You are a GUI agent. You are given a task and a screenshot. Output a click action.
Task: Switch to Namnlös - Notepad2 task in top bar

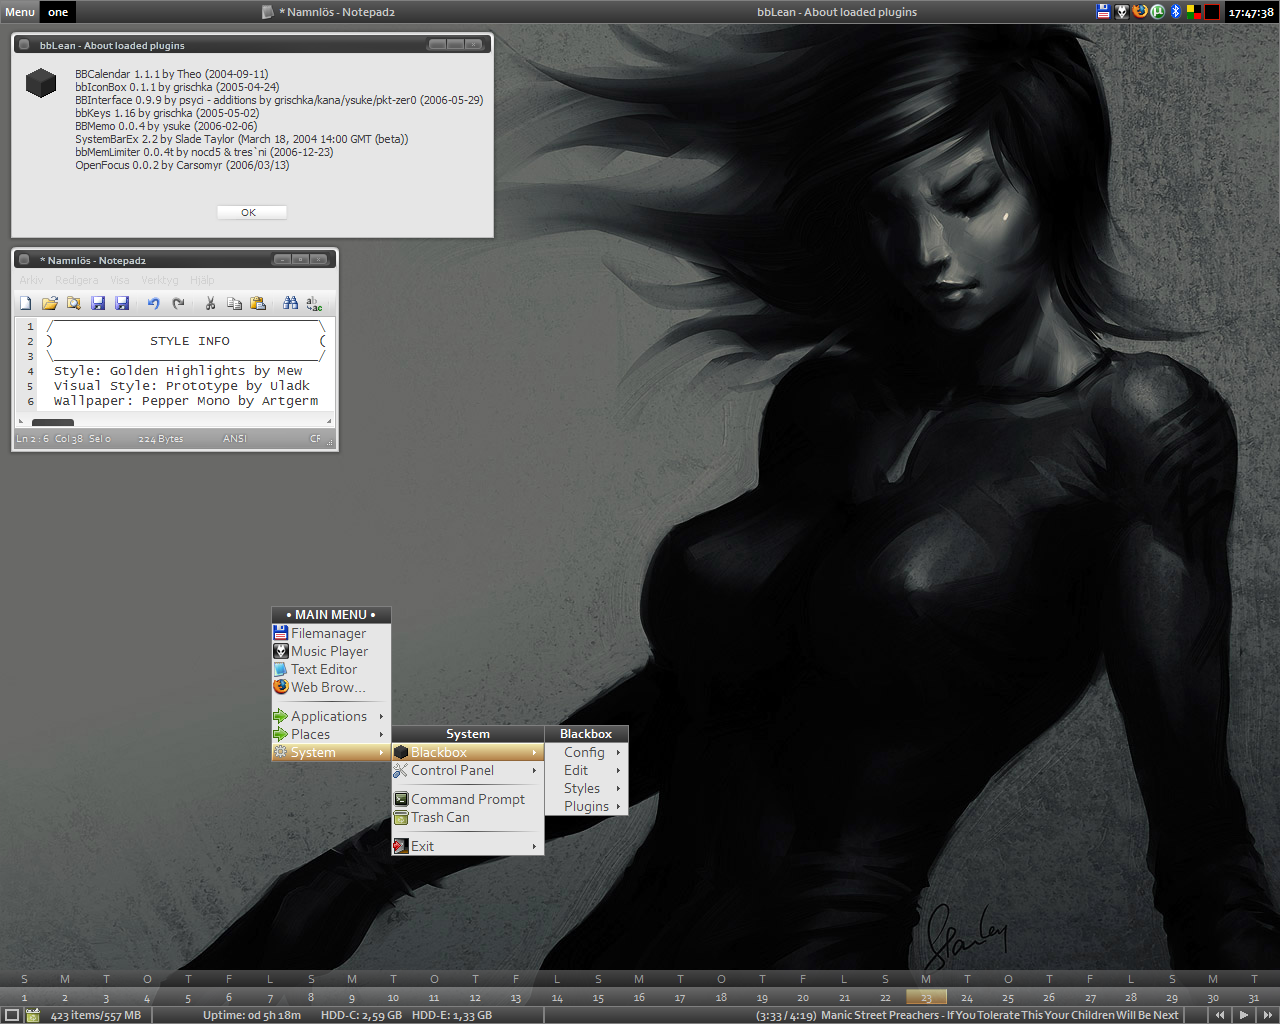(x=328, y=12)
